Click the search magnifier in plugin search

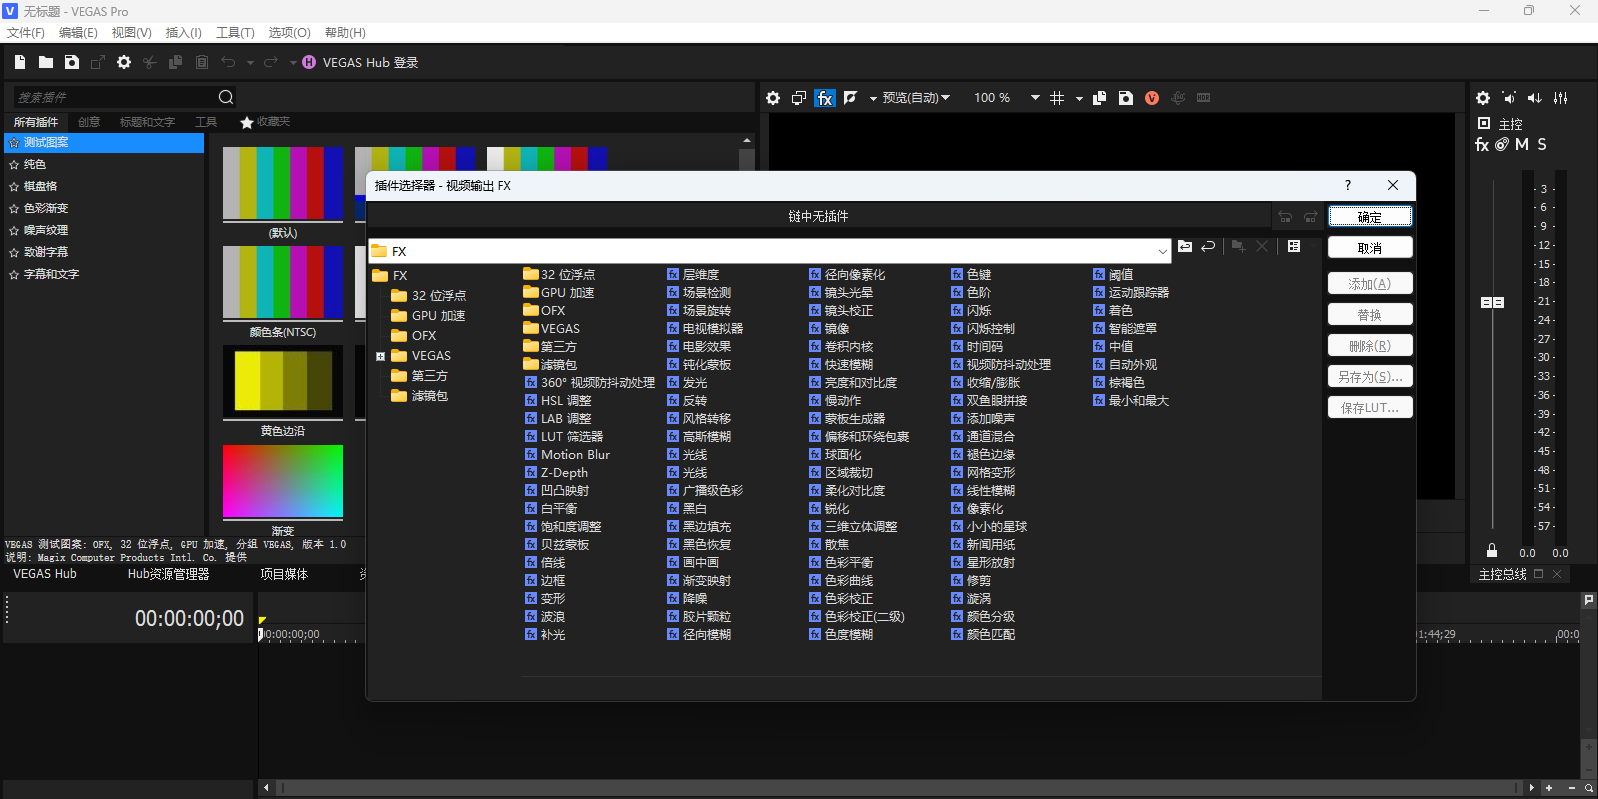coord(226,97)
